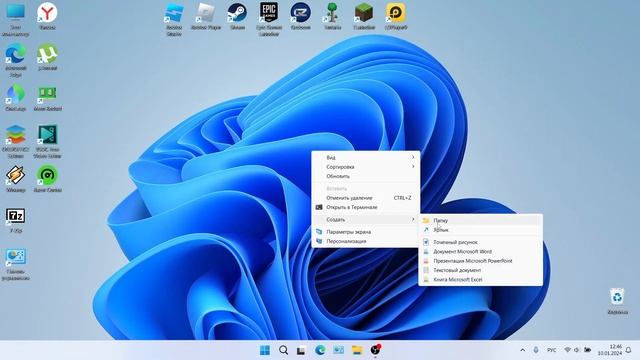Choose Открыть в Терминале

click(366, 207)
